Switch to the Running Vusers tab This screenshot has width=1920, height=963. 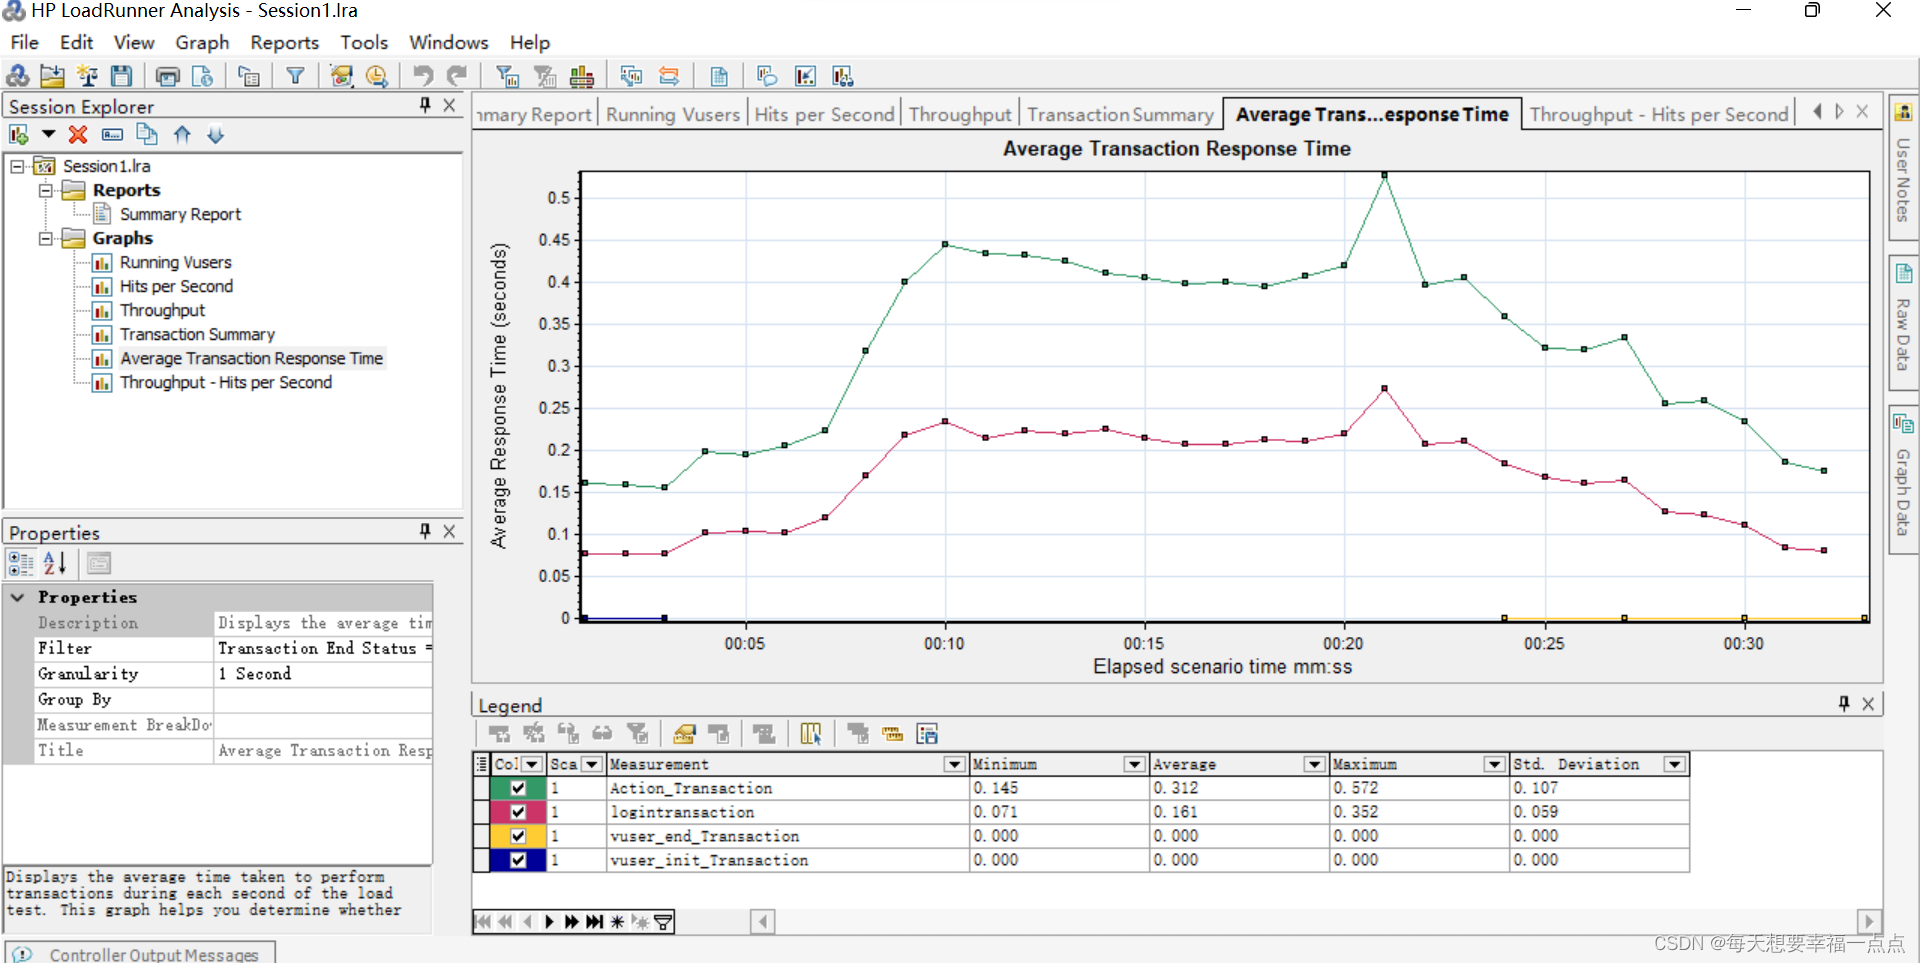pyautogui.click(x=673, y=114)
